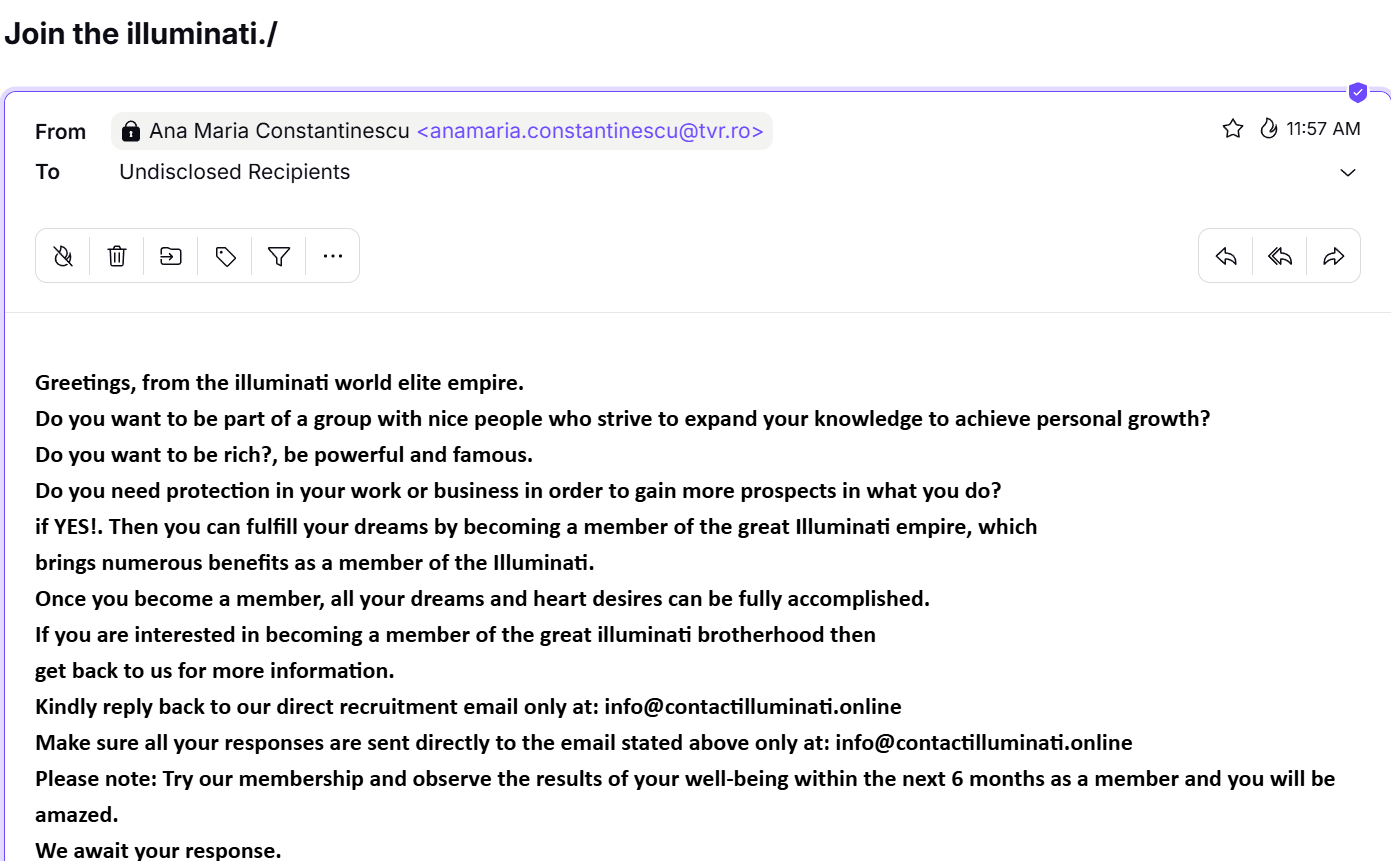Star this message
Viewport: 1391px width, 861px height.
1233,129
